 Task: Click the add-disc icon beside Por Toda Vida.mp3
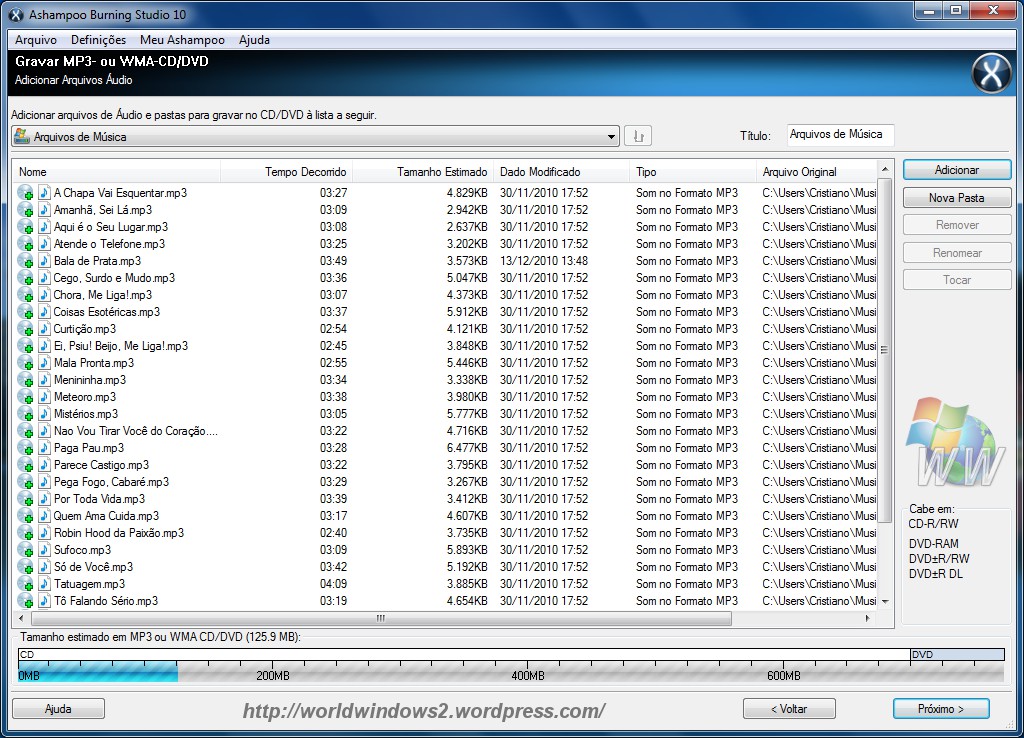coord(25,499)
